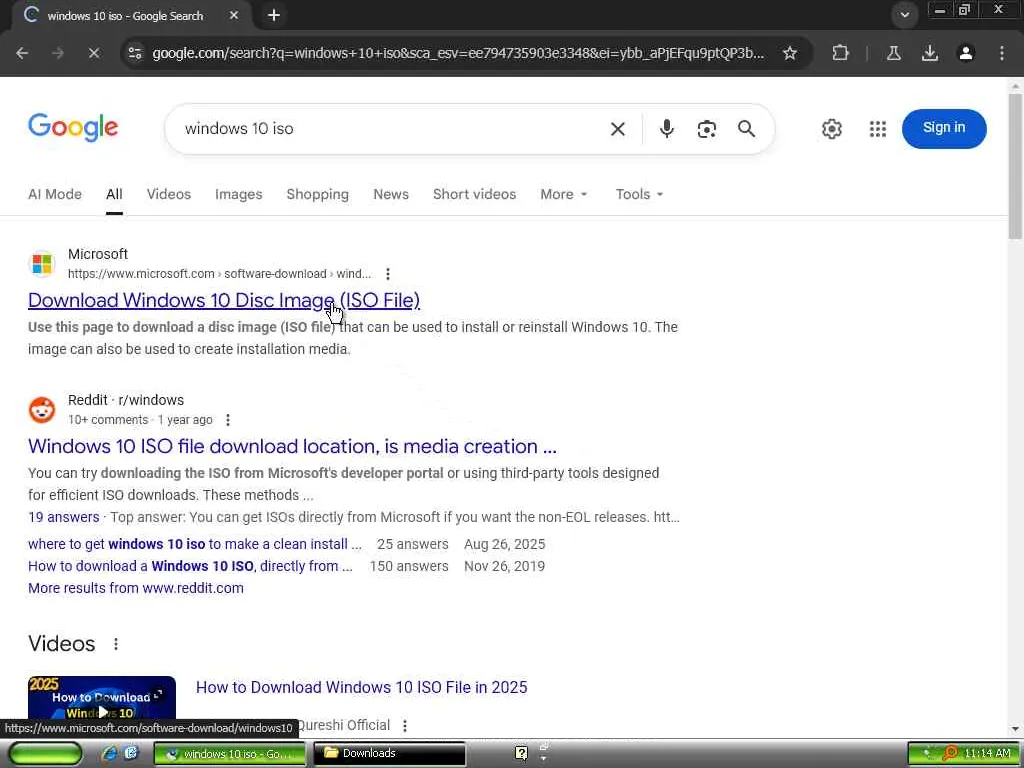Open more options for Microsoft result

point(388,274)
